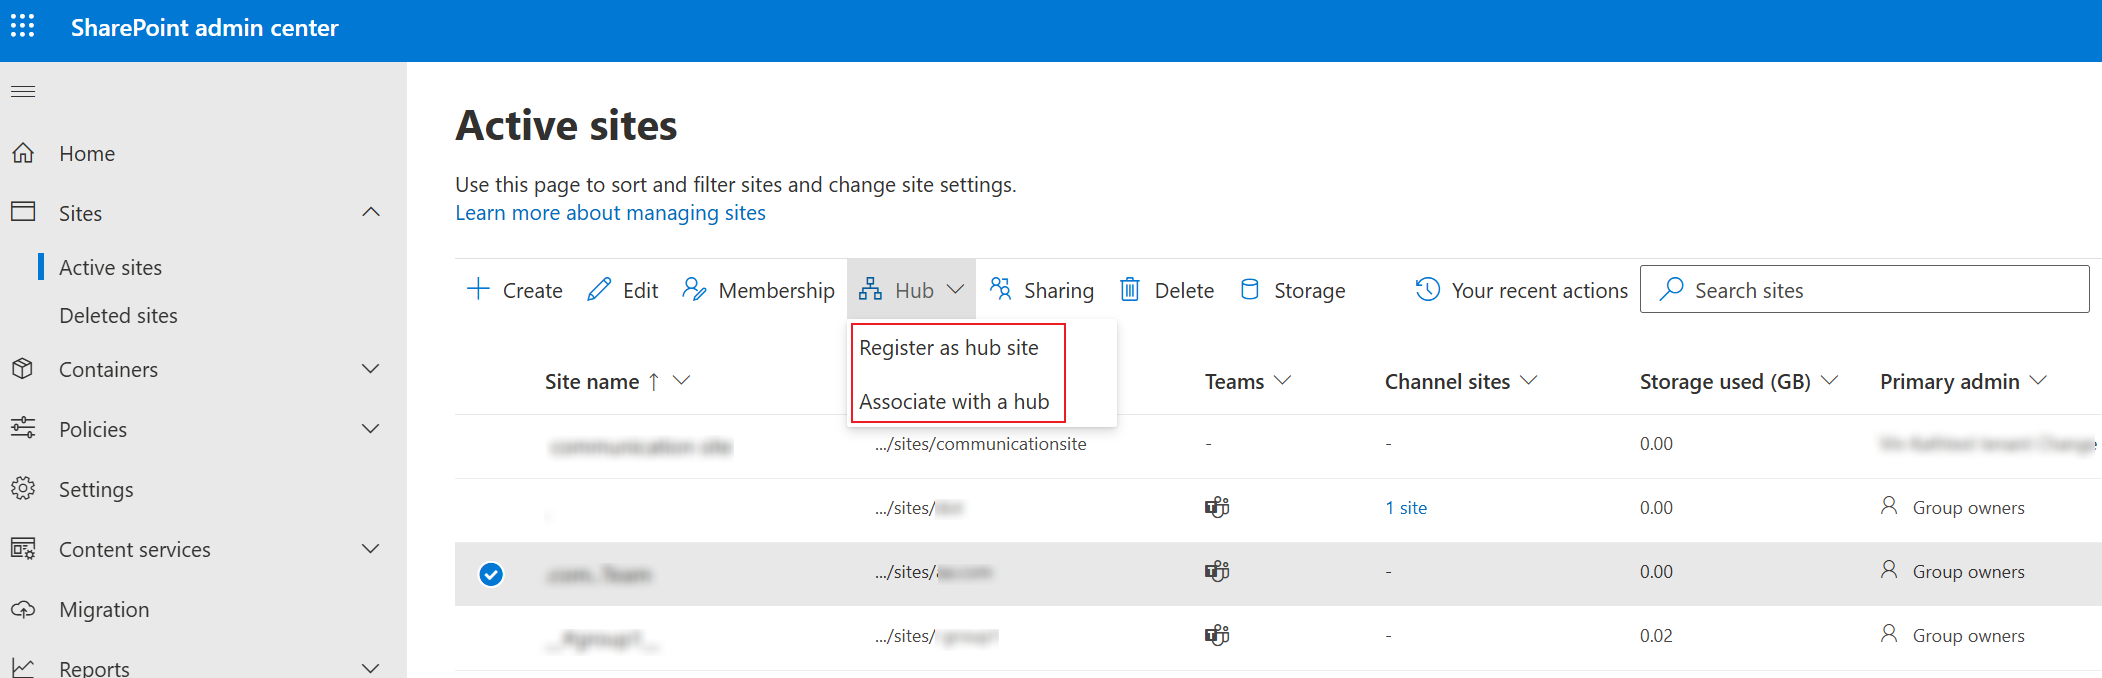Click the Create plus icon
This screenshot has height=678, width=2102.
click(478, 290)
